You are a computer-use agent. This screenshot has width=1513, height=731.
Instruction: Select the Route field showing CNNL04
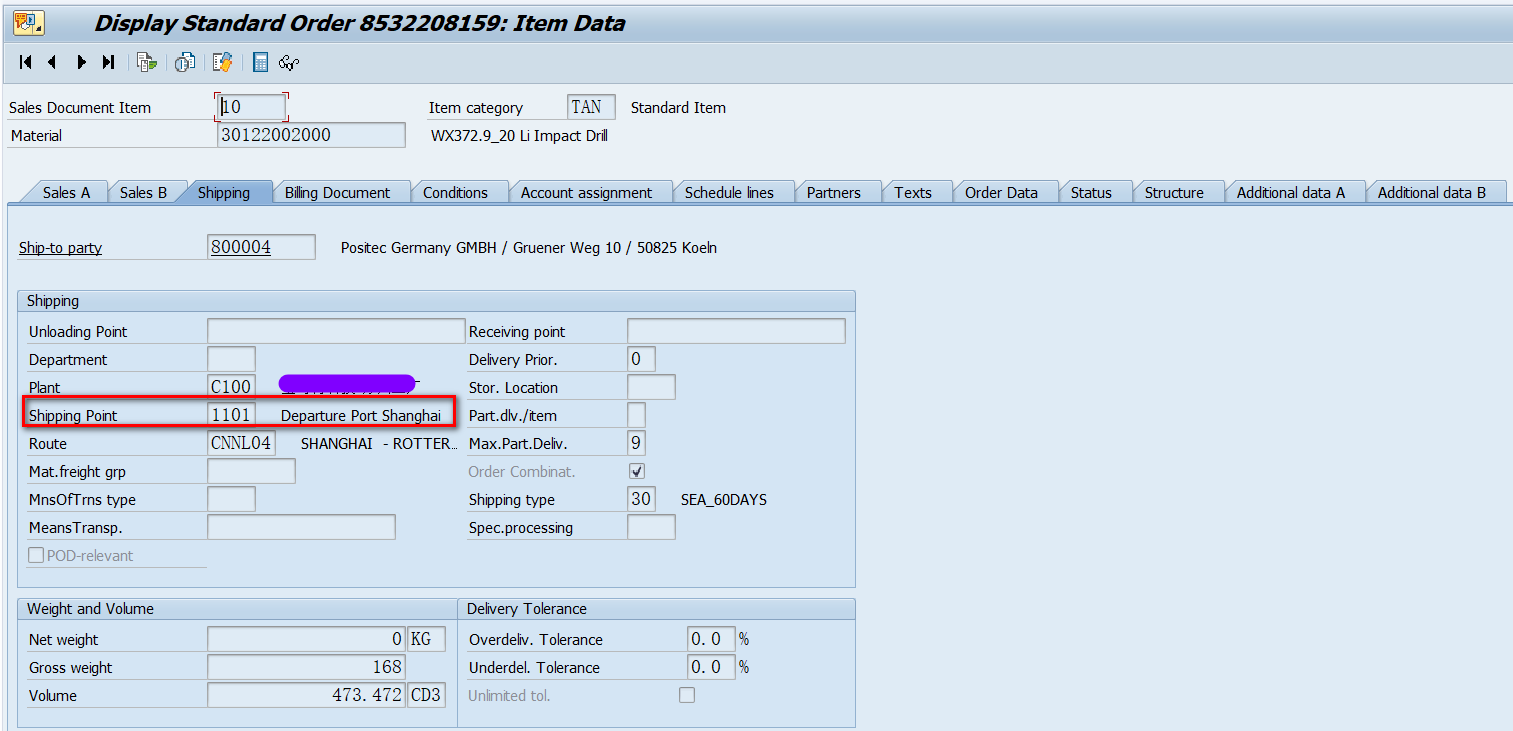[x=240, y=443]
